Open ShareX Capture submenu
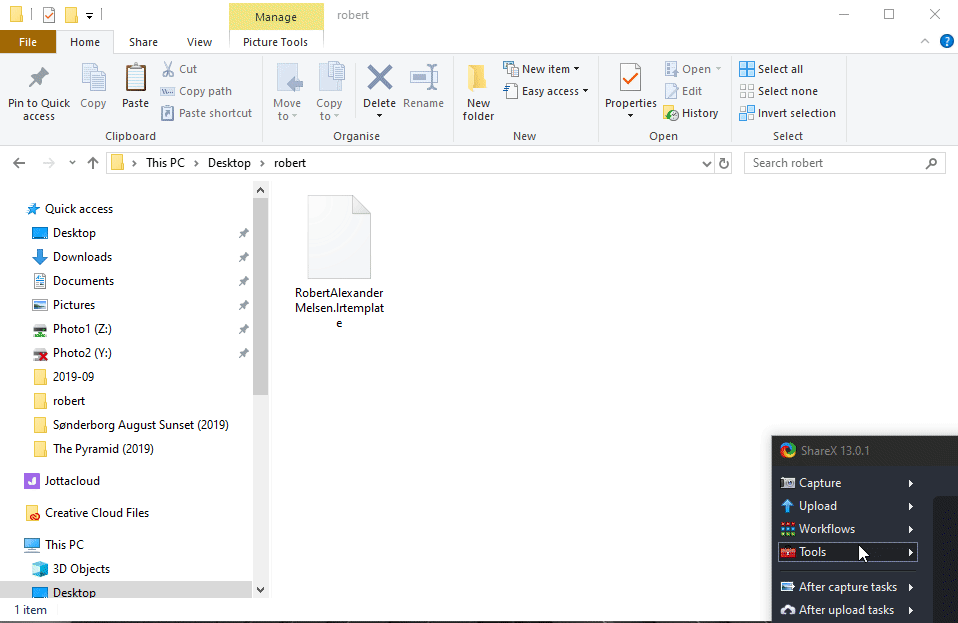The width and height of the screenshot is (958, 623). click(847, 483)
